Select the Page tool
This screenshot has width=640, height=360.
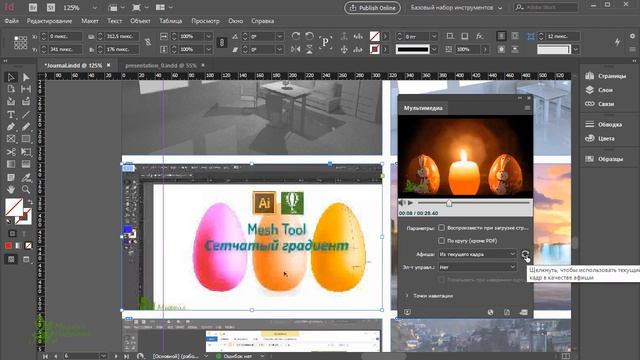click(x=11, y=89)
